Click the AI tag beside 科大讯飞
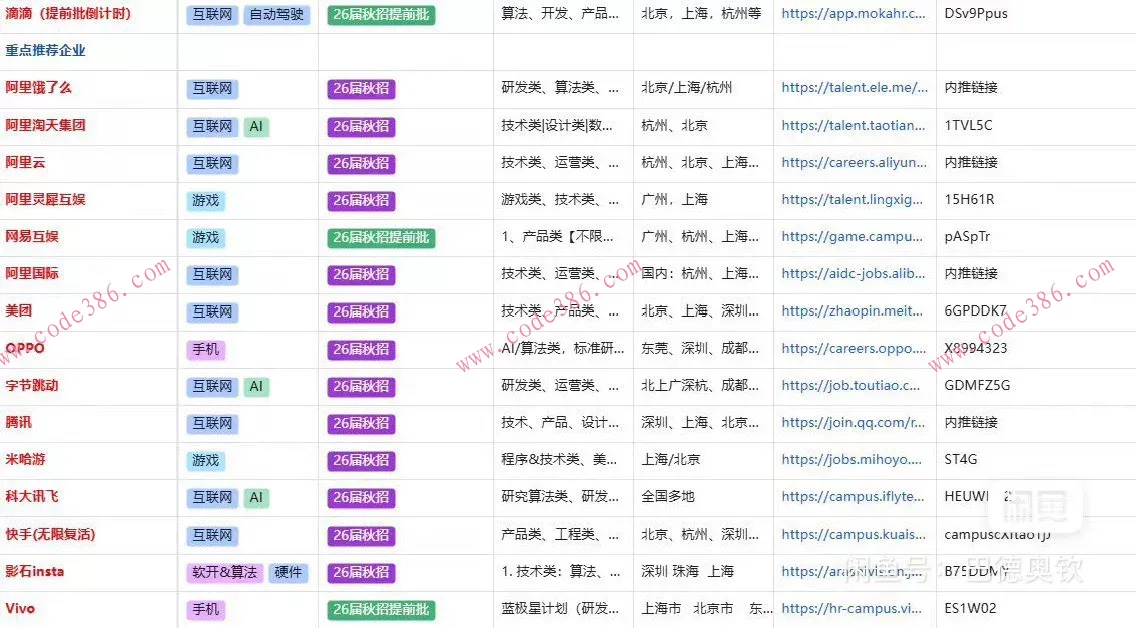The image size is (1136, 628). point(256,497)
